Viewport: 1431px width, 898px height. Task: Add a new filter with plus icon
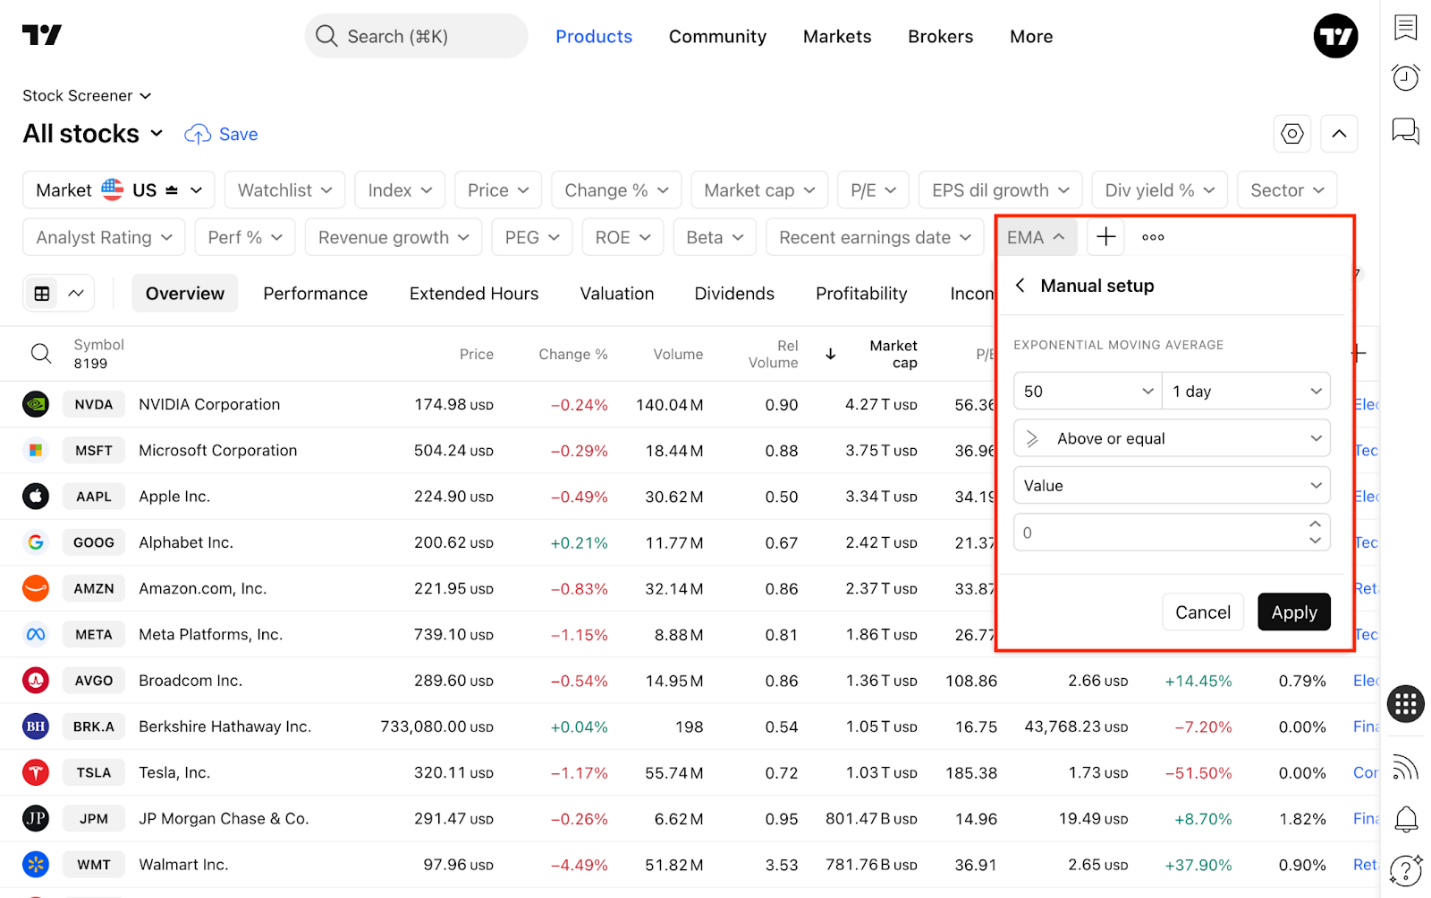(x=1106, y=237)
